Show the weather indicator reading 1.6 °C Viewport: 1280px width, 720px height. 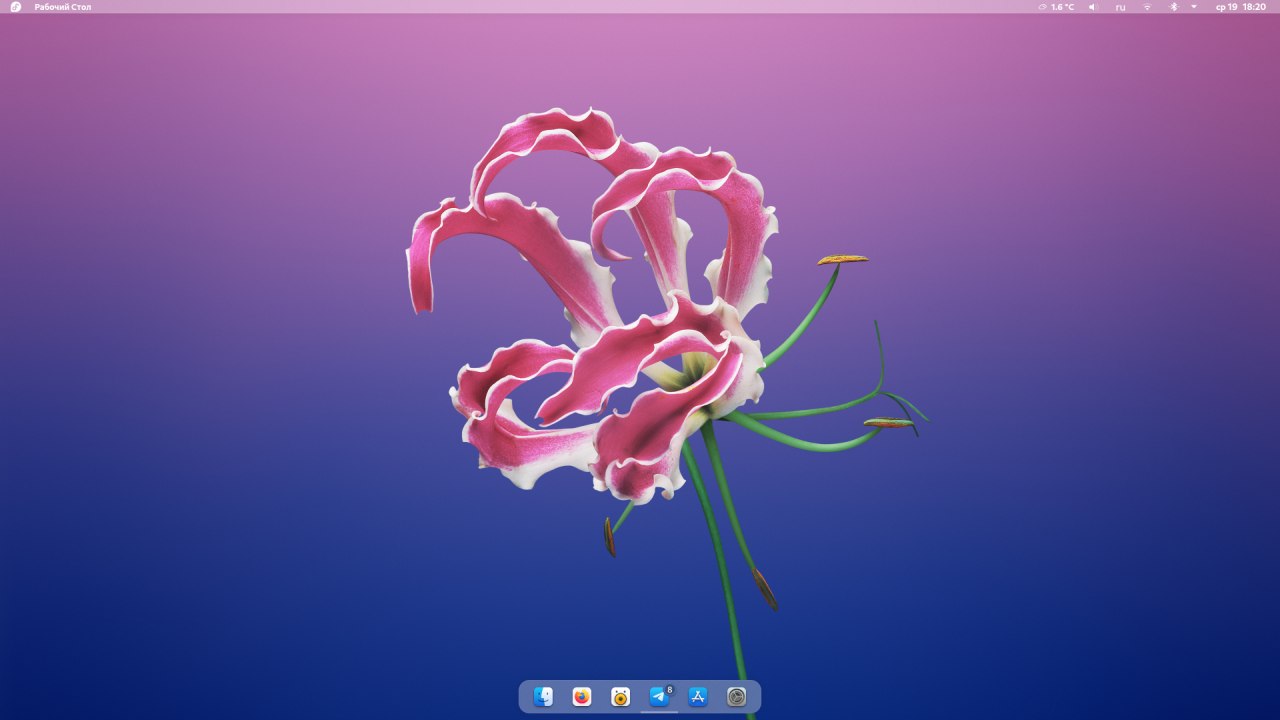(1057, 7)
